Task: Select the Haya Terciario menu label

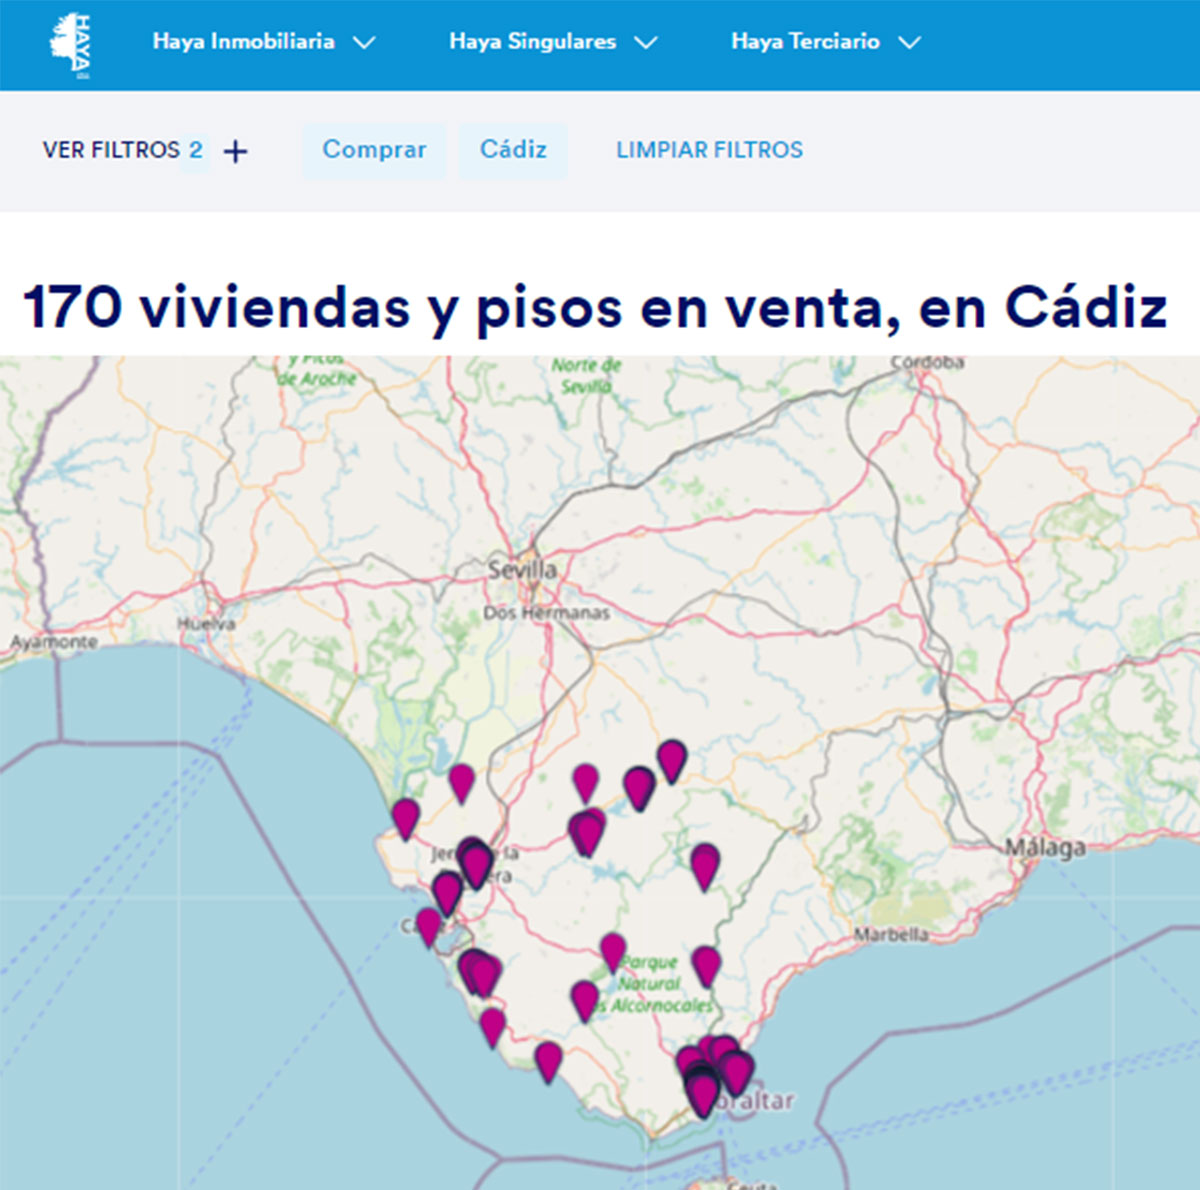Action: click(805, 42)
